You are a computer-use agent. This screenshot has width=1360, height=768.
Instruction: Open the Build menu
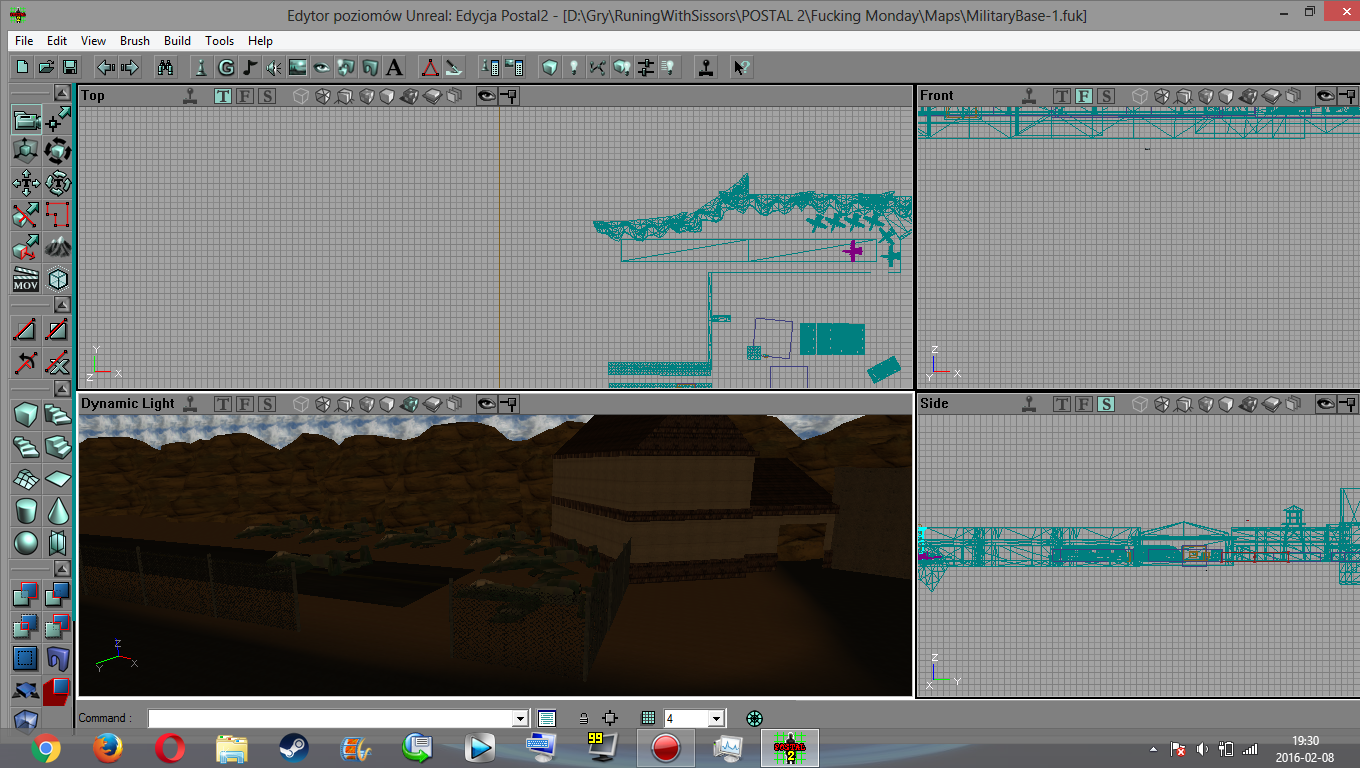(x=178, y=41)
